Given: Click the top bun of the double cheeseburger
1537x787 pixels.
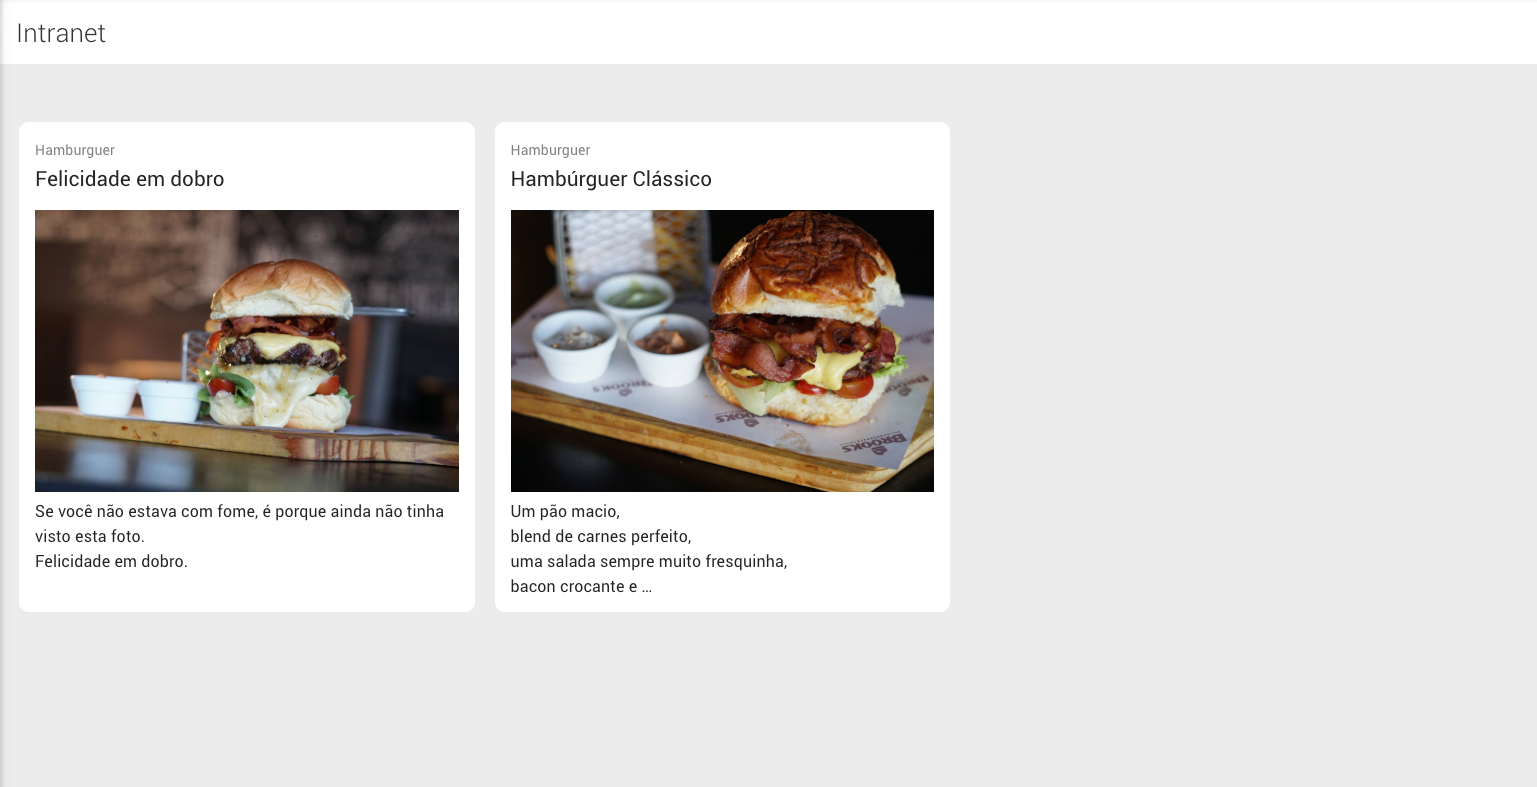Looking at the screenshot, I should click(282, 288).
